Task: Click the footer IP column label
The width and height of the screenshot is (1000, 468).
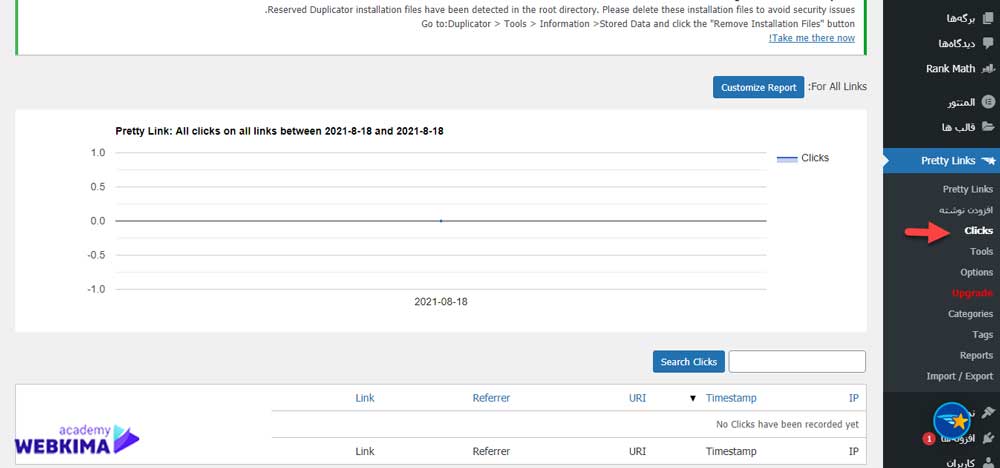Action: pyautogui.click(x=853, y=451)
